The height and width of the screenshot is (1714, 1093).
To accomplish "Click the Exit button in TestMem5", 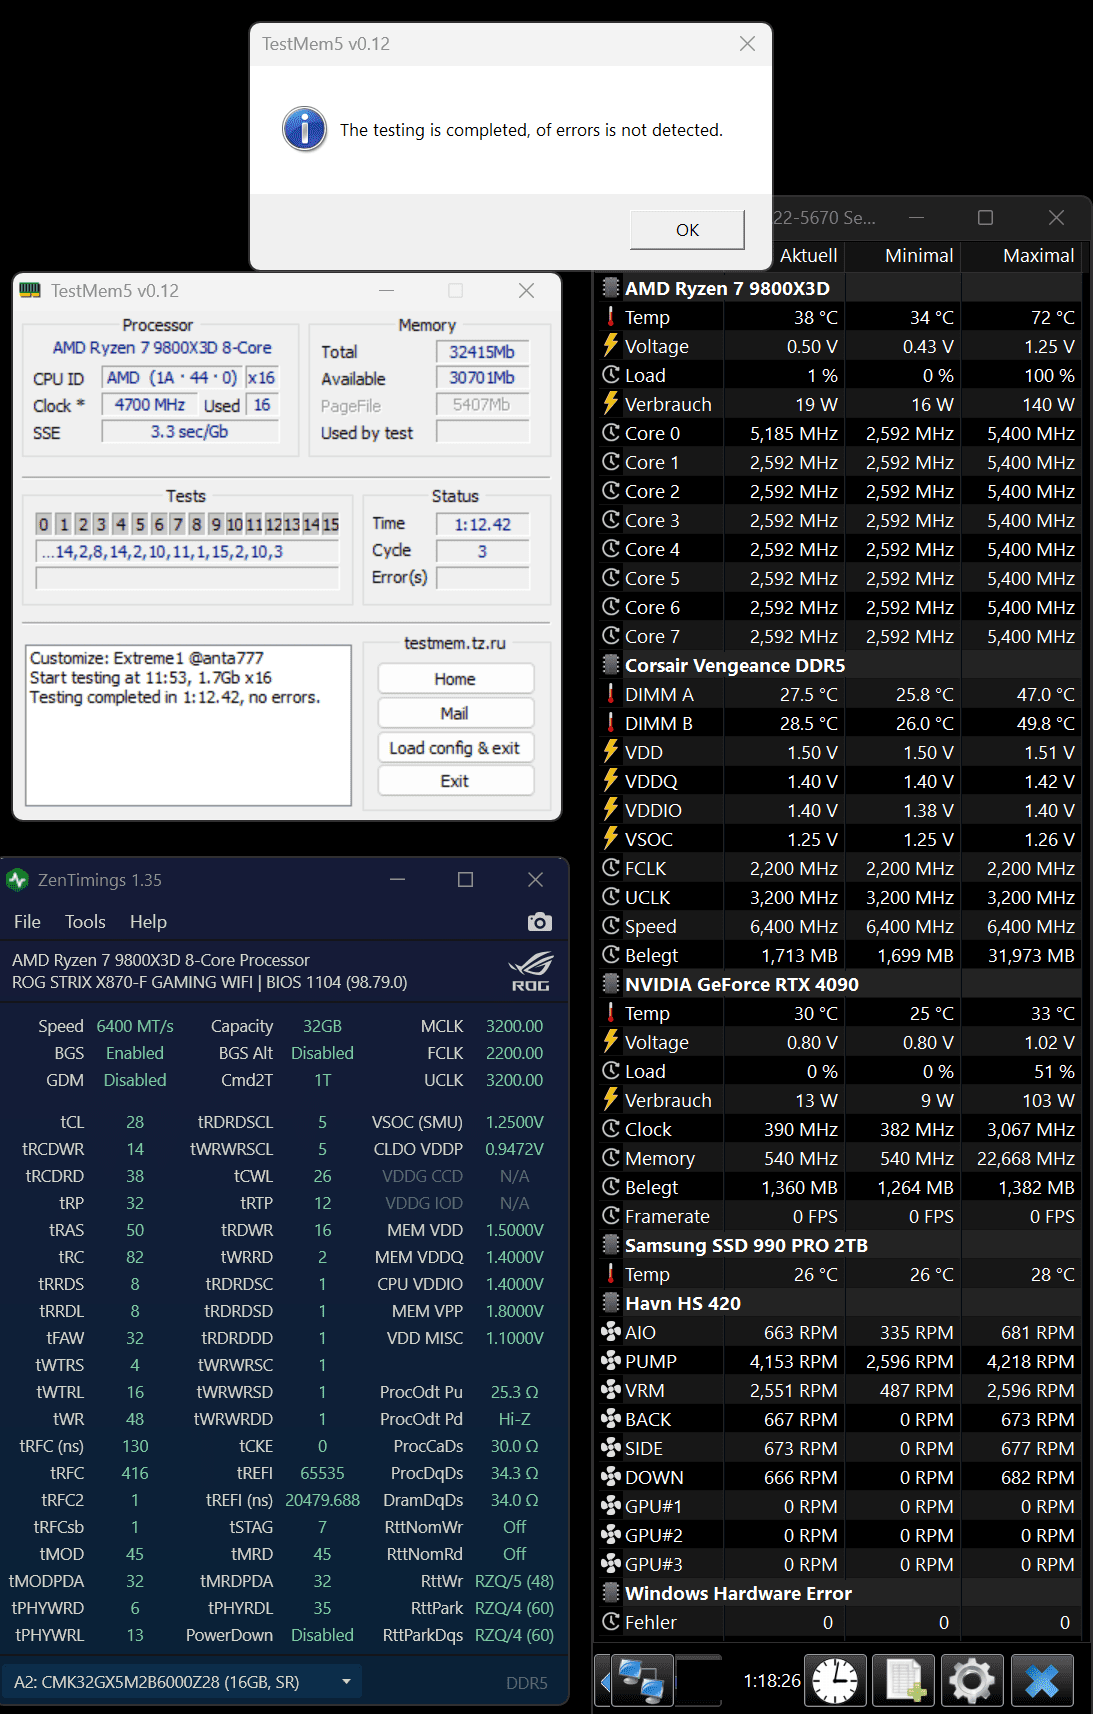I will click(455, 781).
